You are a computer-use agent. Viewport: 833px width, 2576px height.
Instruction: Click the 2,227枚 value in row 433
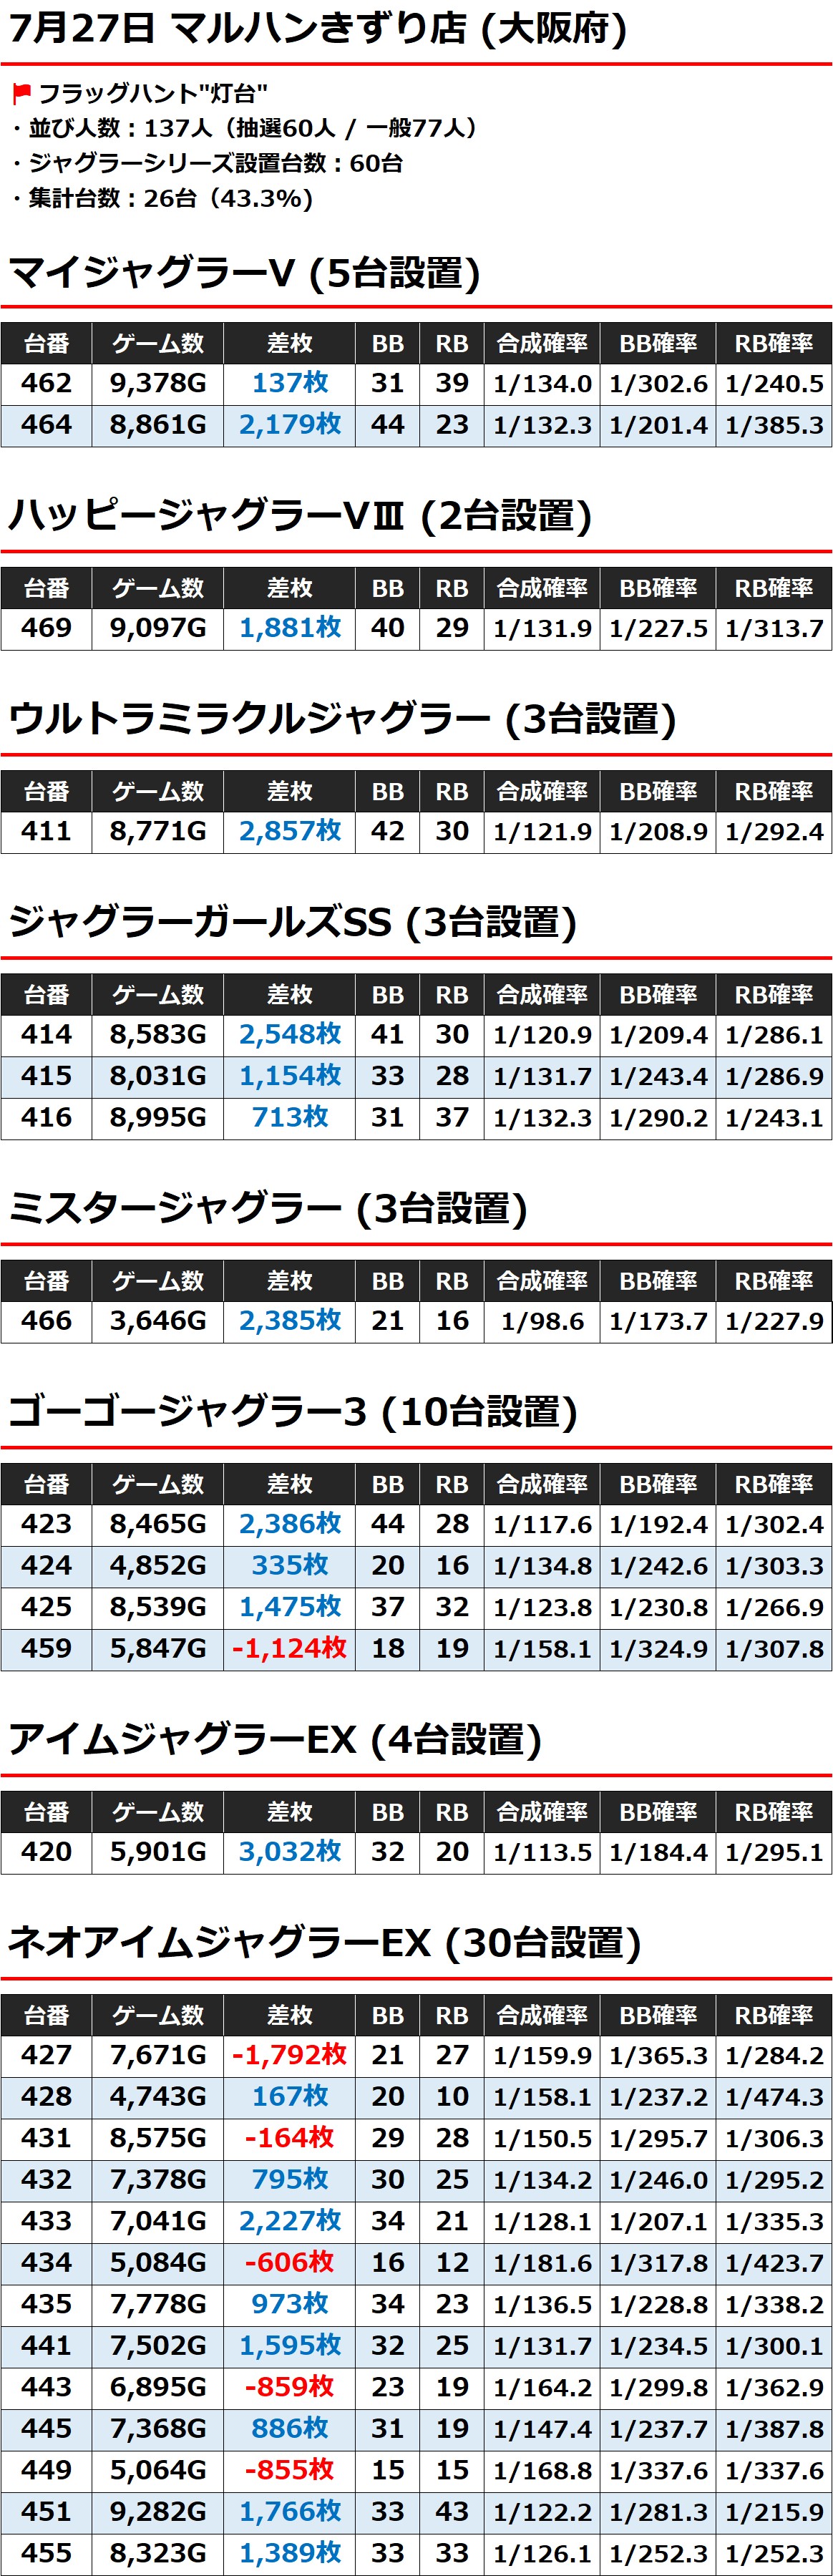point(290,2222)
